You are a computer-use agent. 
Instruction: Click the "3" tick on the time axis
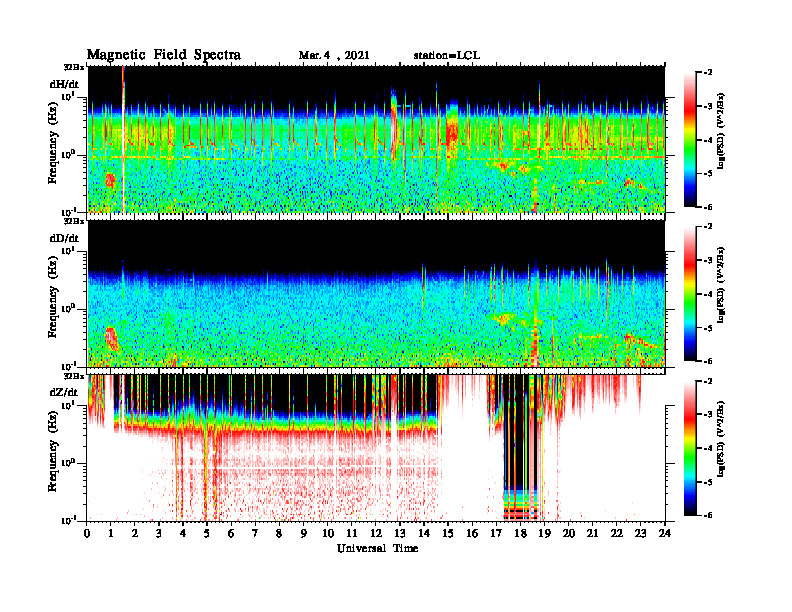159,534
